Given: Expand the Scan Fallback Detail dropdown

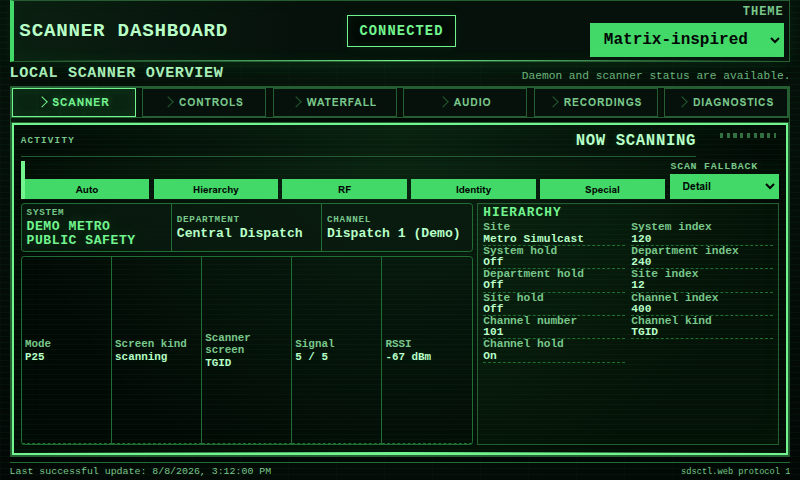Looking at the screenshot, I should click(724, 187).
